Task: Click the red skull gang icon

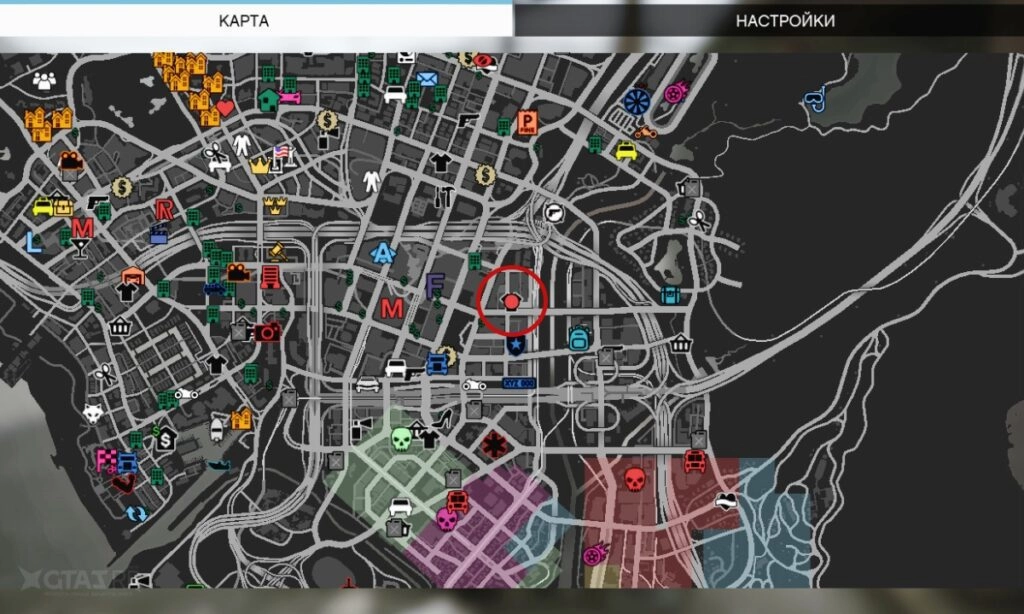Action: [634, 479]
